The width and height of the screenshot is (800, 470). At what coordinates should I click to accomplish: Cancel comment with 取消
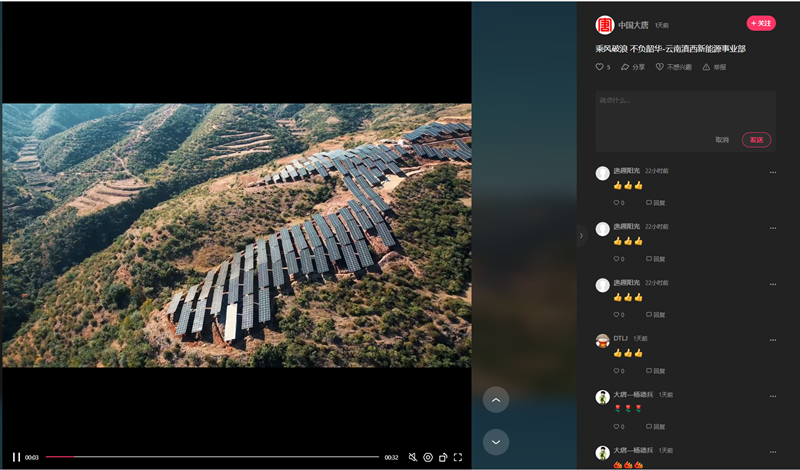[x=722, y=140]
